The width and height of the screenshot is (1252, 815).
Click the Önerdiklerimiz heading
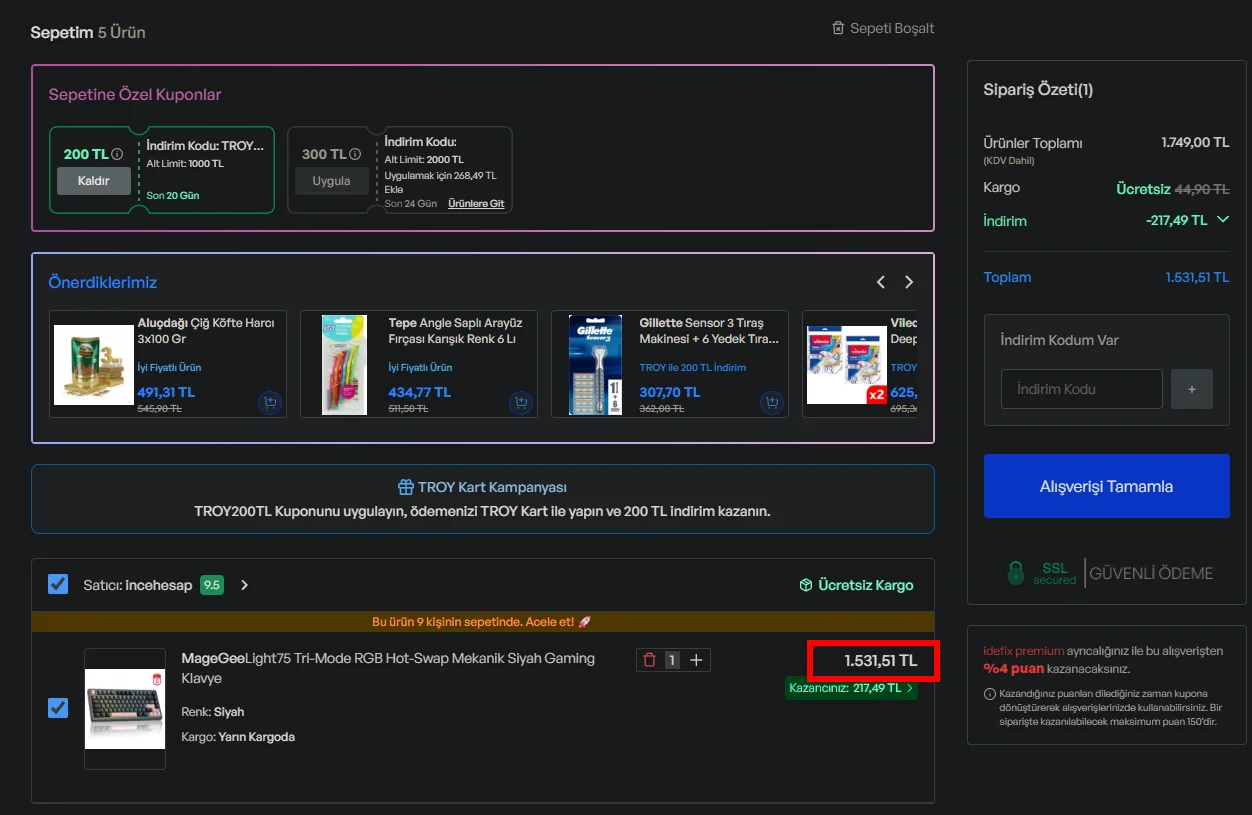click(103, 282)
